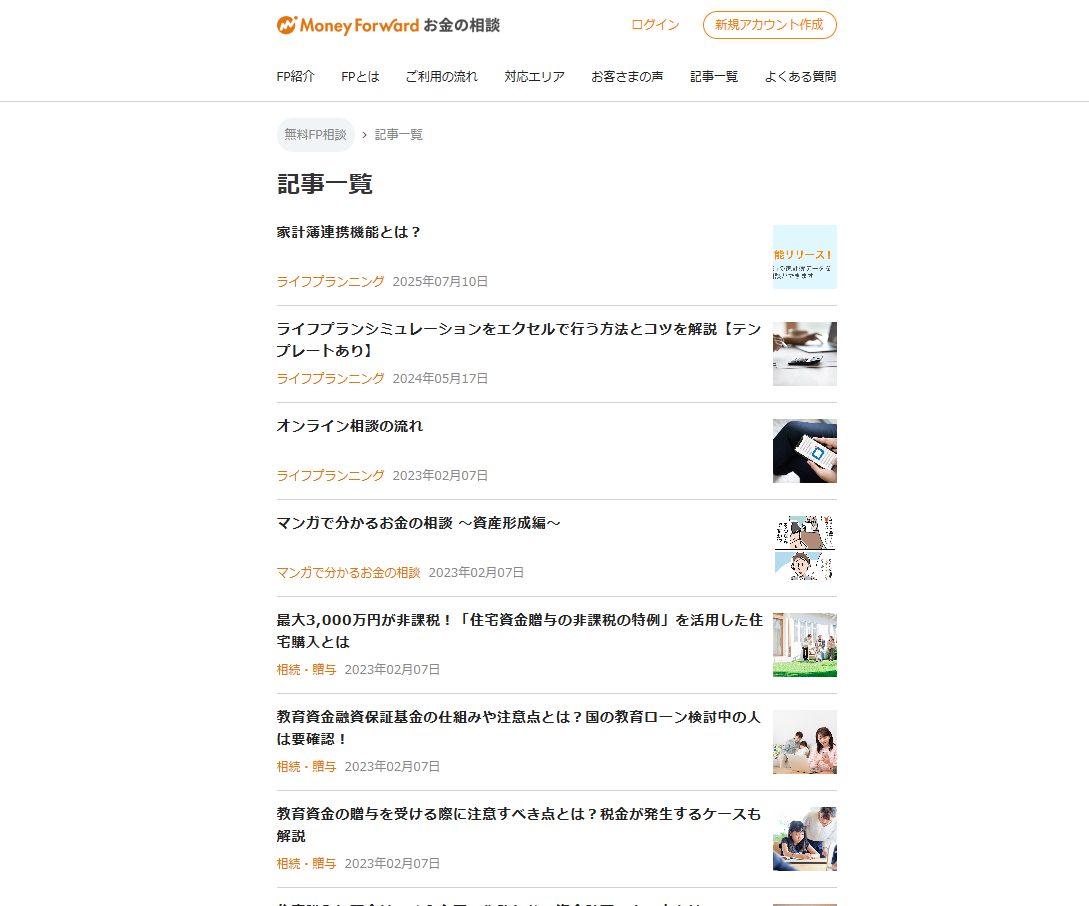Open the FP紹介 menu item
The height and width of the screenshot is (906, 1089).
tap(295, 77)
